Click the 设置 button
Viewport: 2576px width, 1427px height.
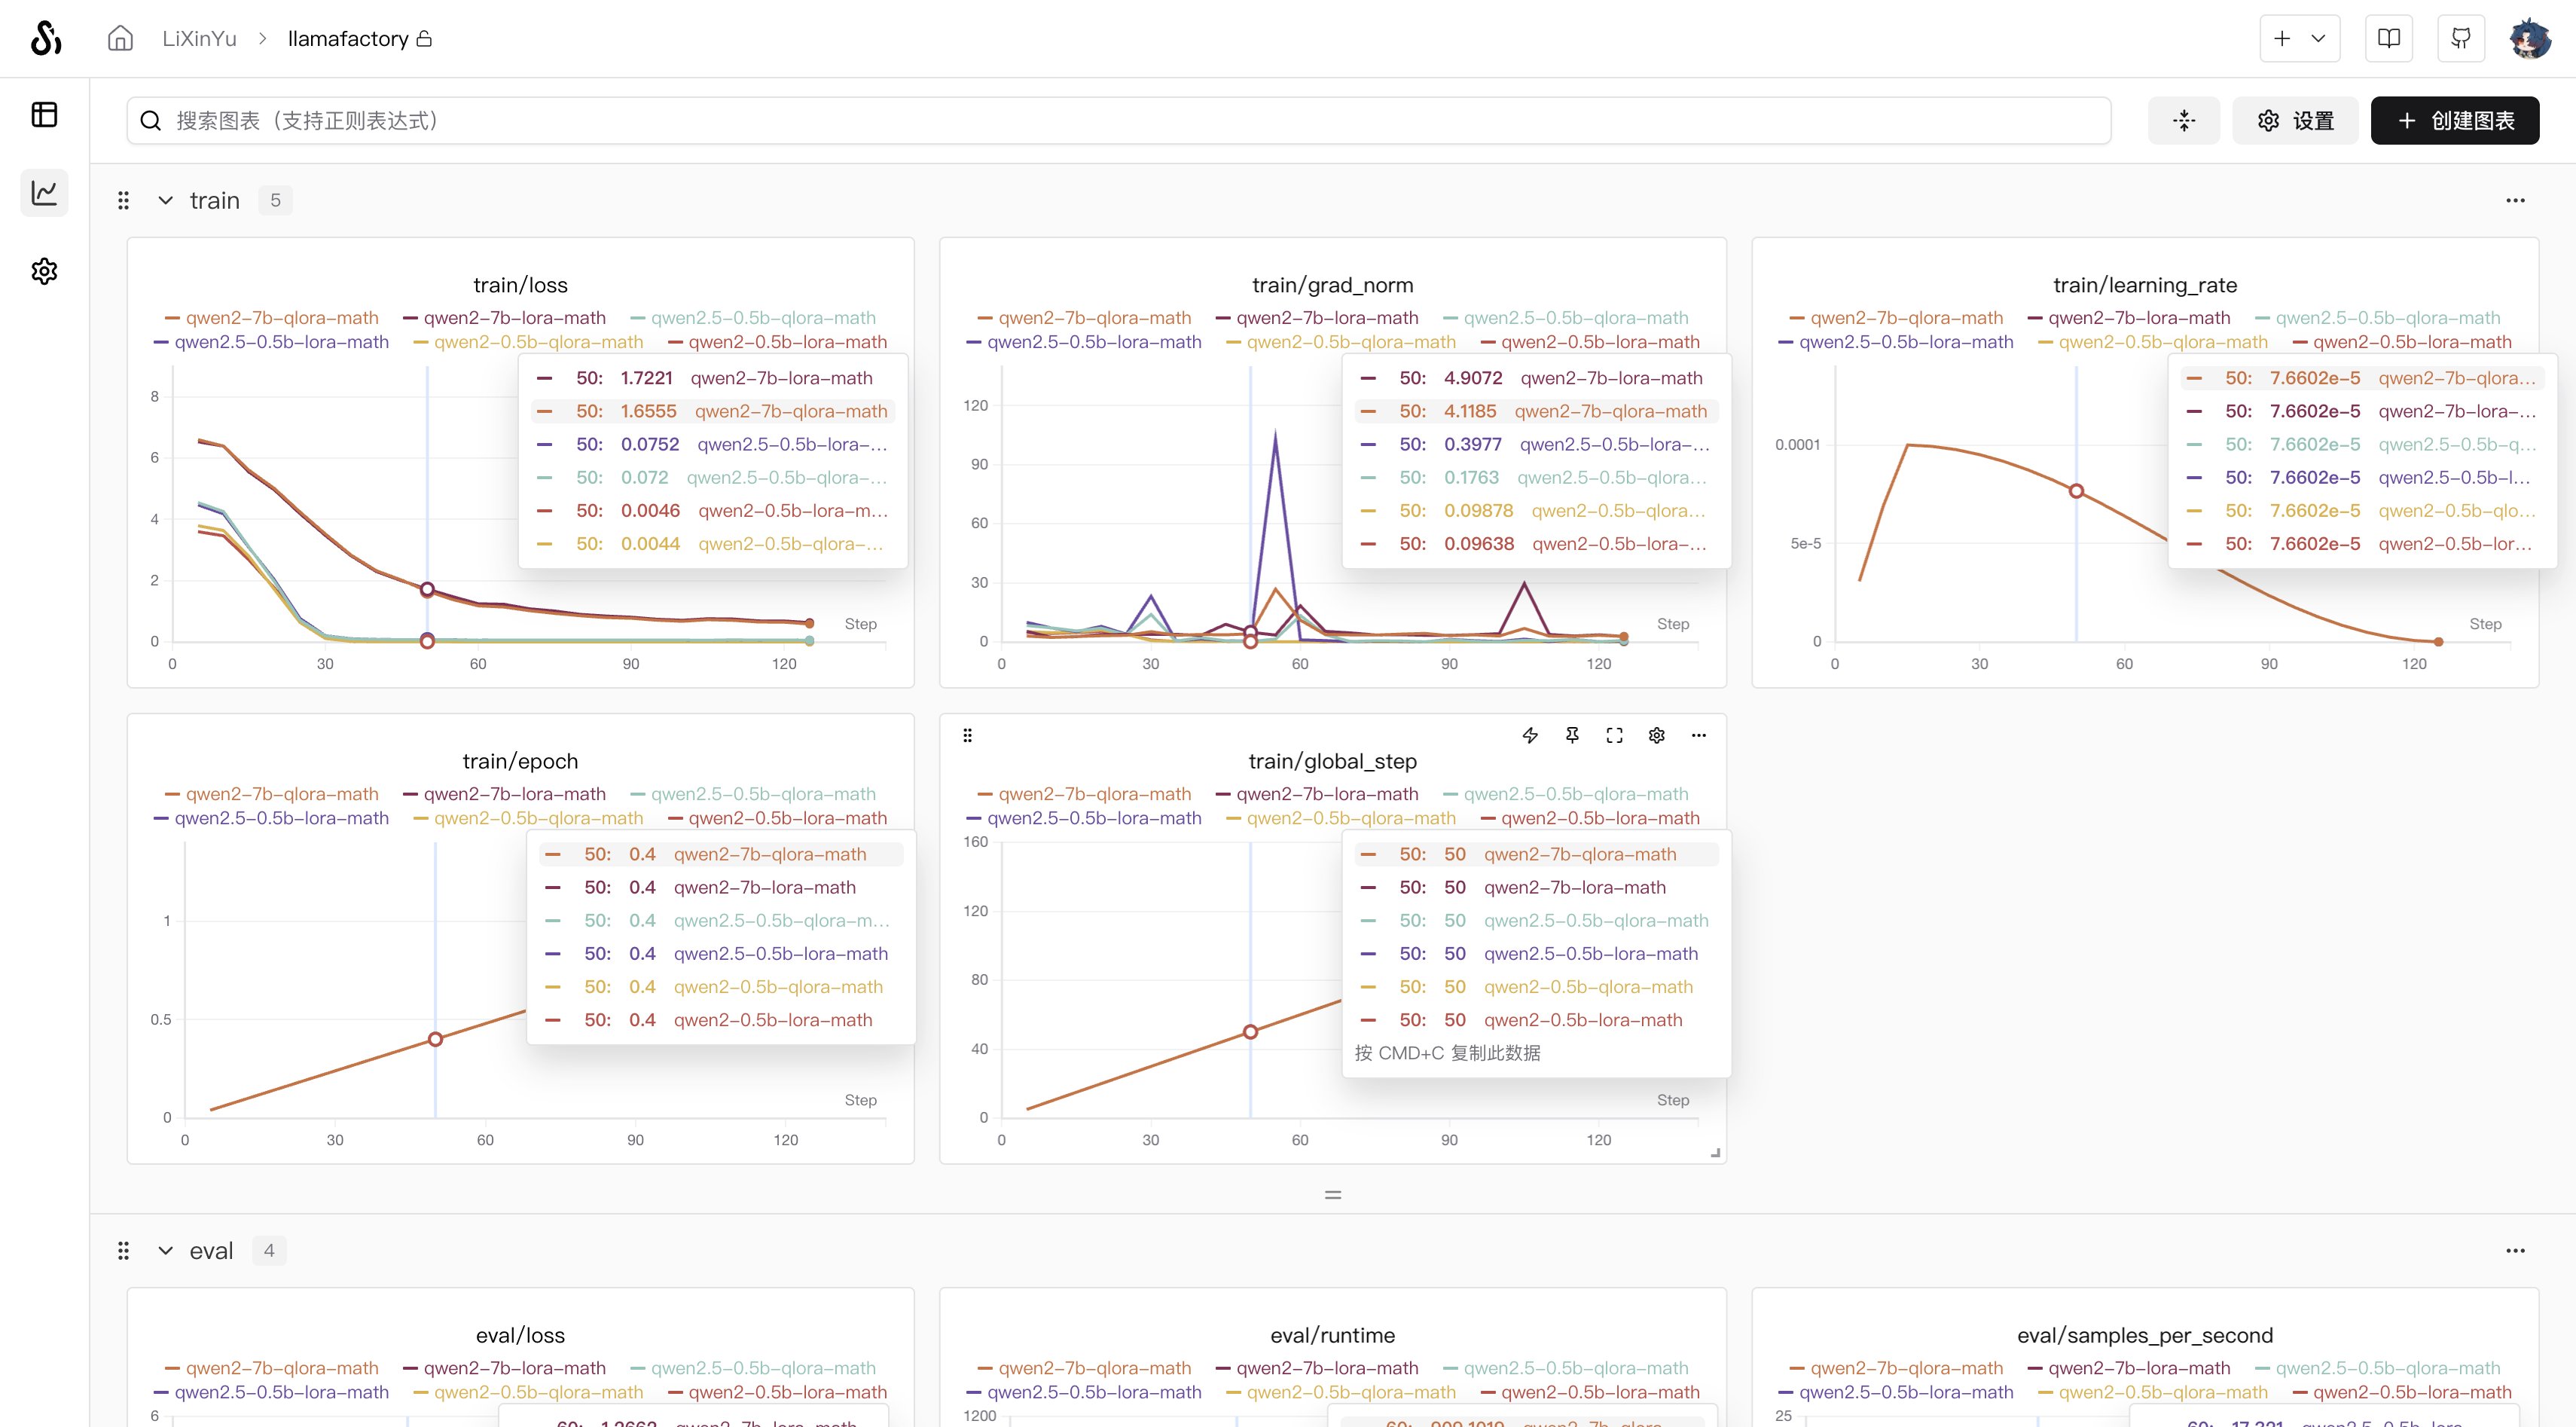tap(2295, 120)
